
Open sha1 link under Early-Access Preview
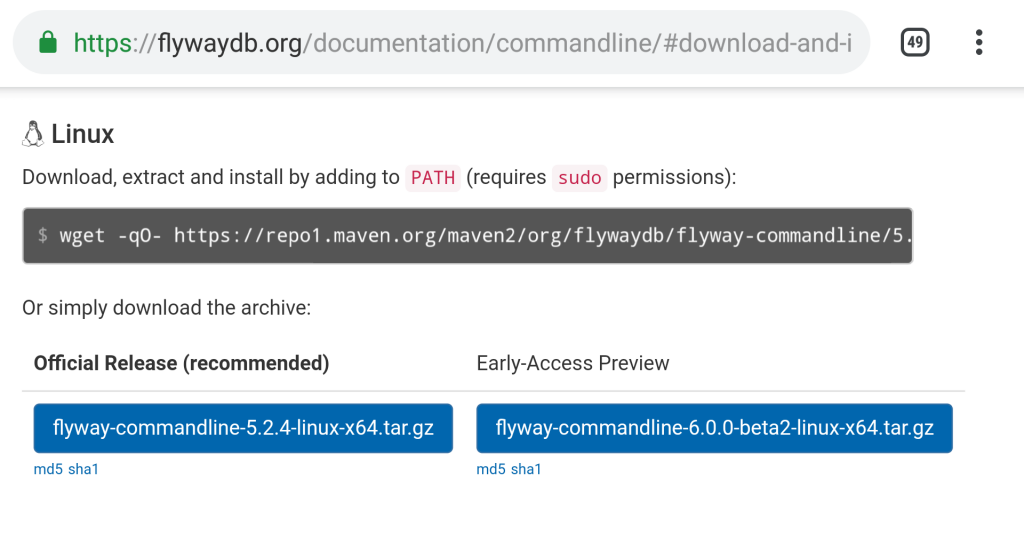pyautogui.click(x=526, y=469)
